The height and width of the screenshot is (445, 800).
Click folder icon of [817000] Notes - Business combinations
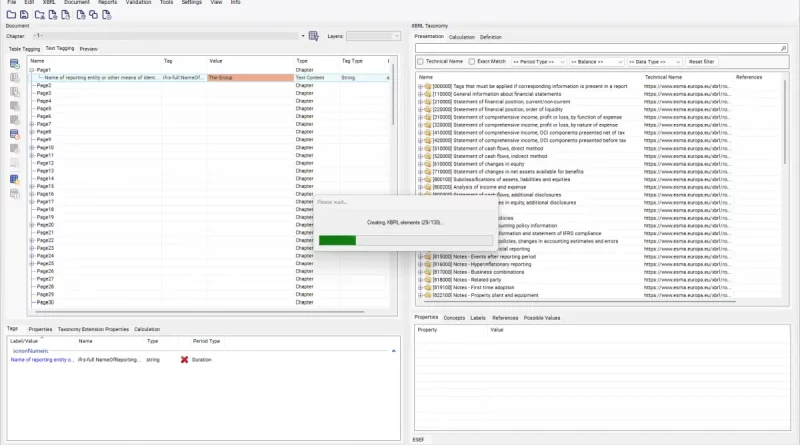pos(428,272)
